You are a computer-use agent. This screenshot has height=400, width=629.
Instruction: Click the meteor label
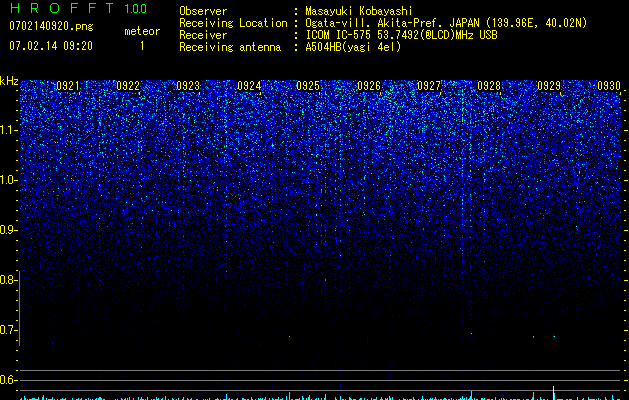[x=142, y=31]
